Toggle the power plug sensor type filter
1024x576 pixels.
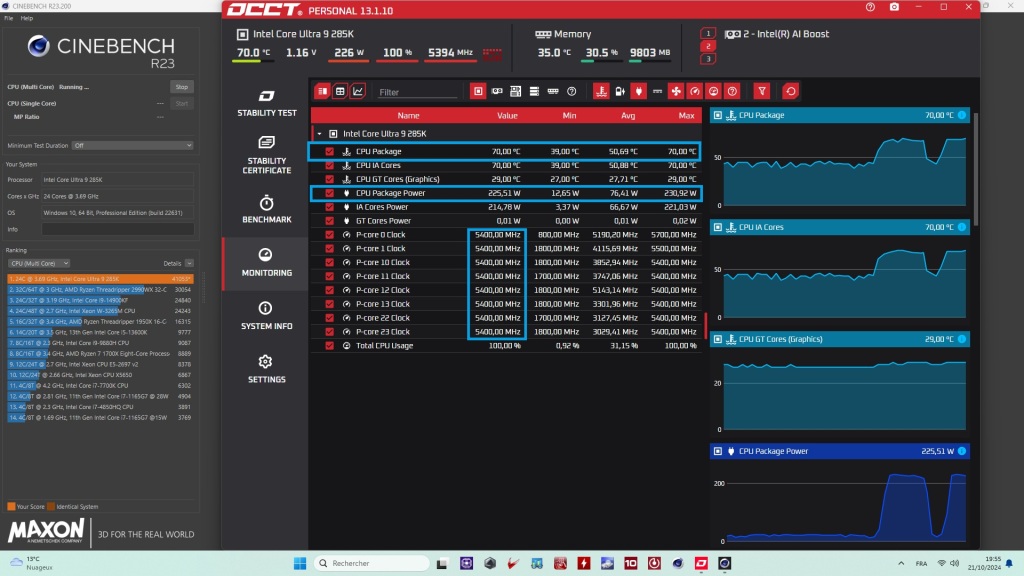[x=639, y=91]
